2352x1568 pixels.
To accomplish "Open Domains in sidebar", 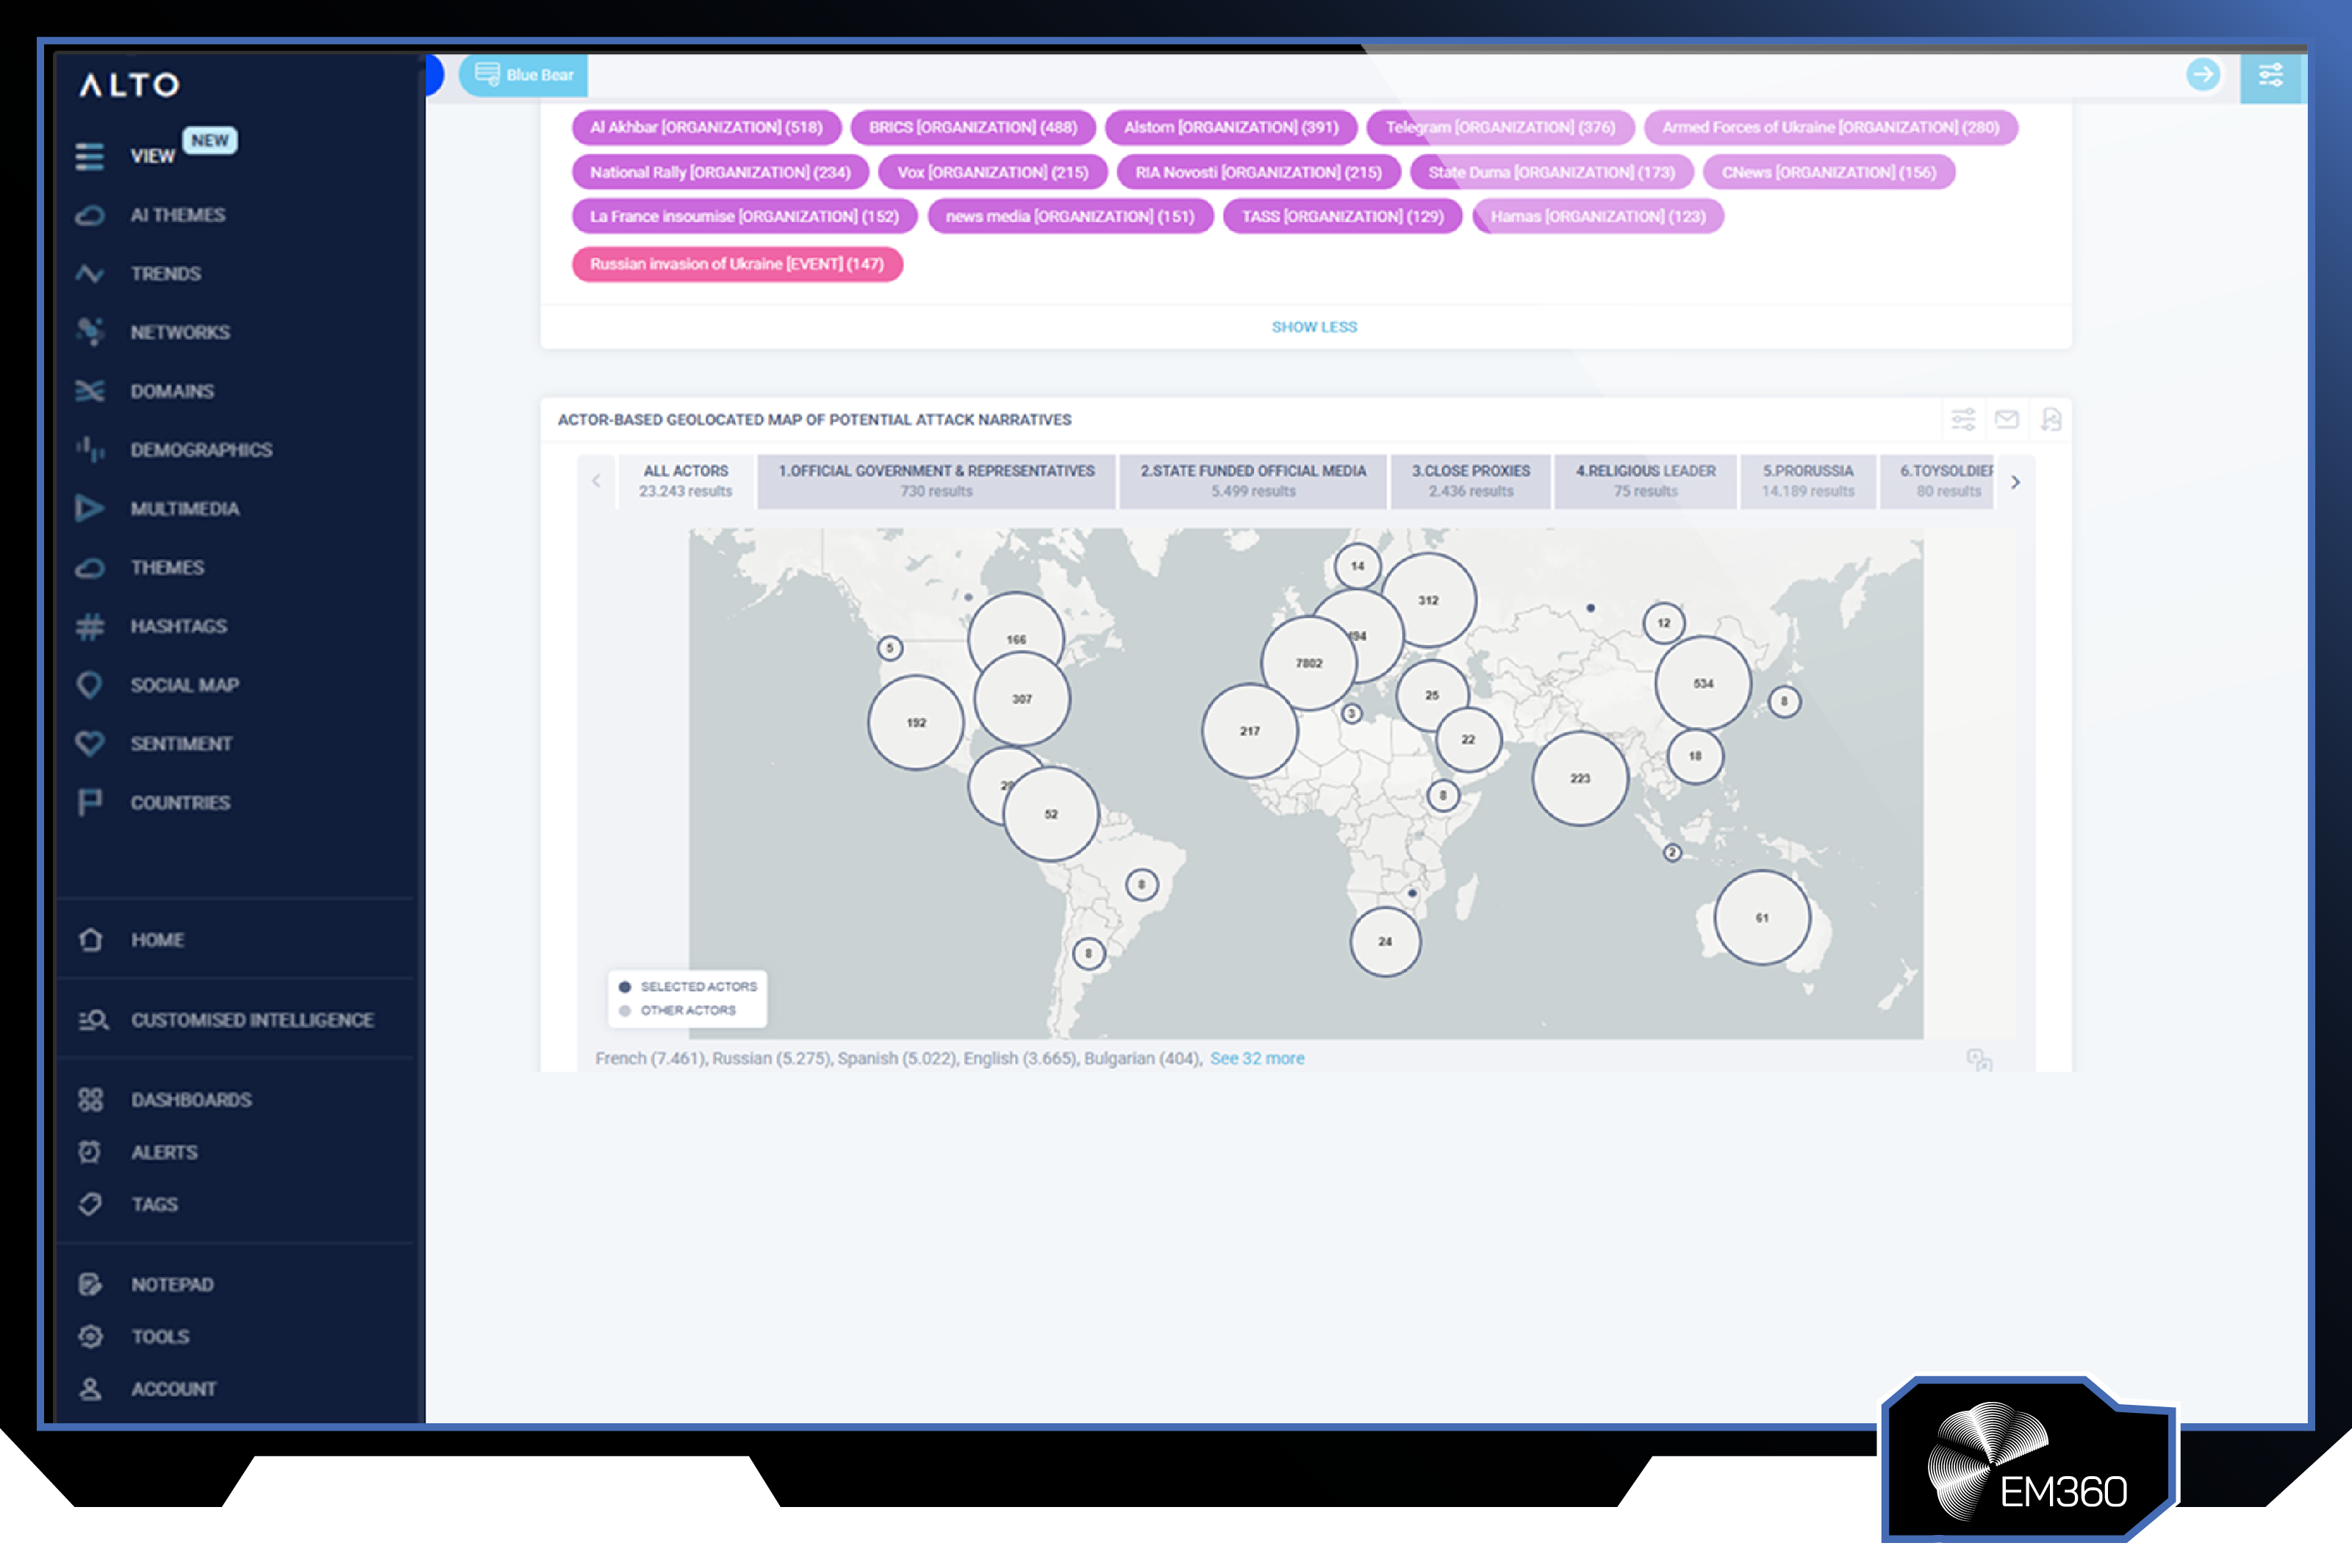I will coord(172,391).
